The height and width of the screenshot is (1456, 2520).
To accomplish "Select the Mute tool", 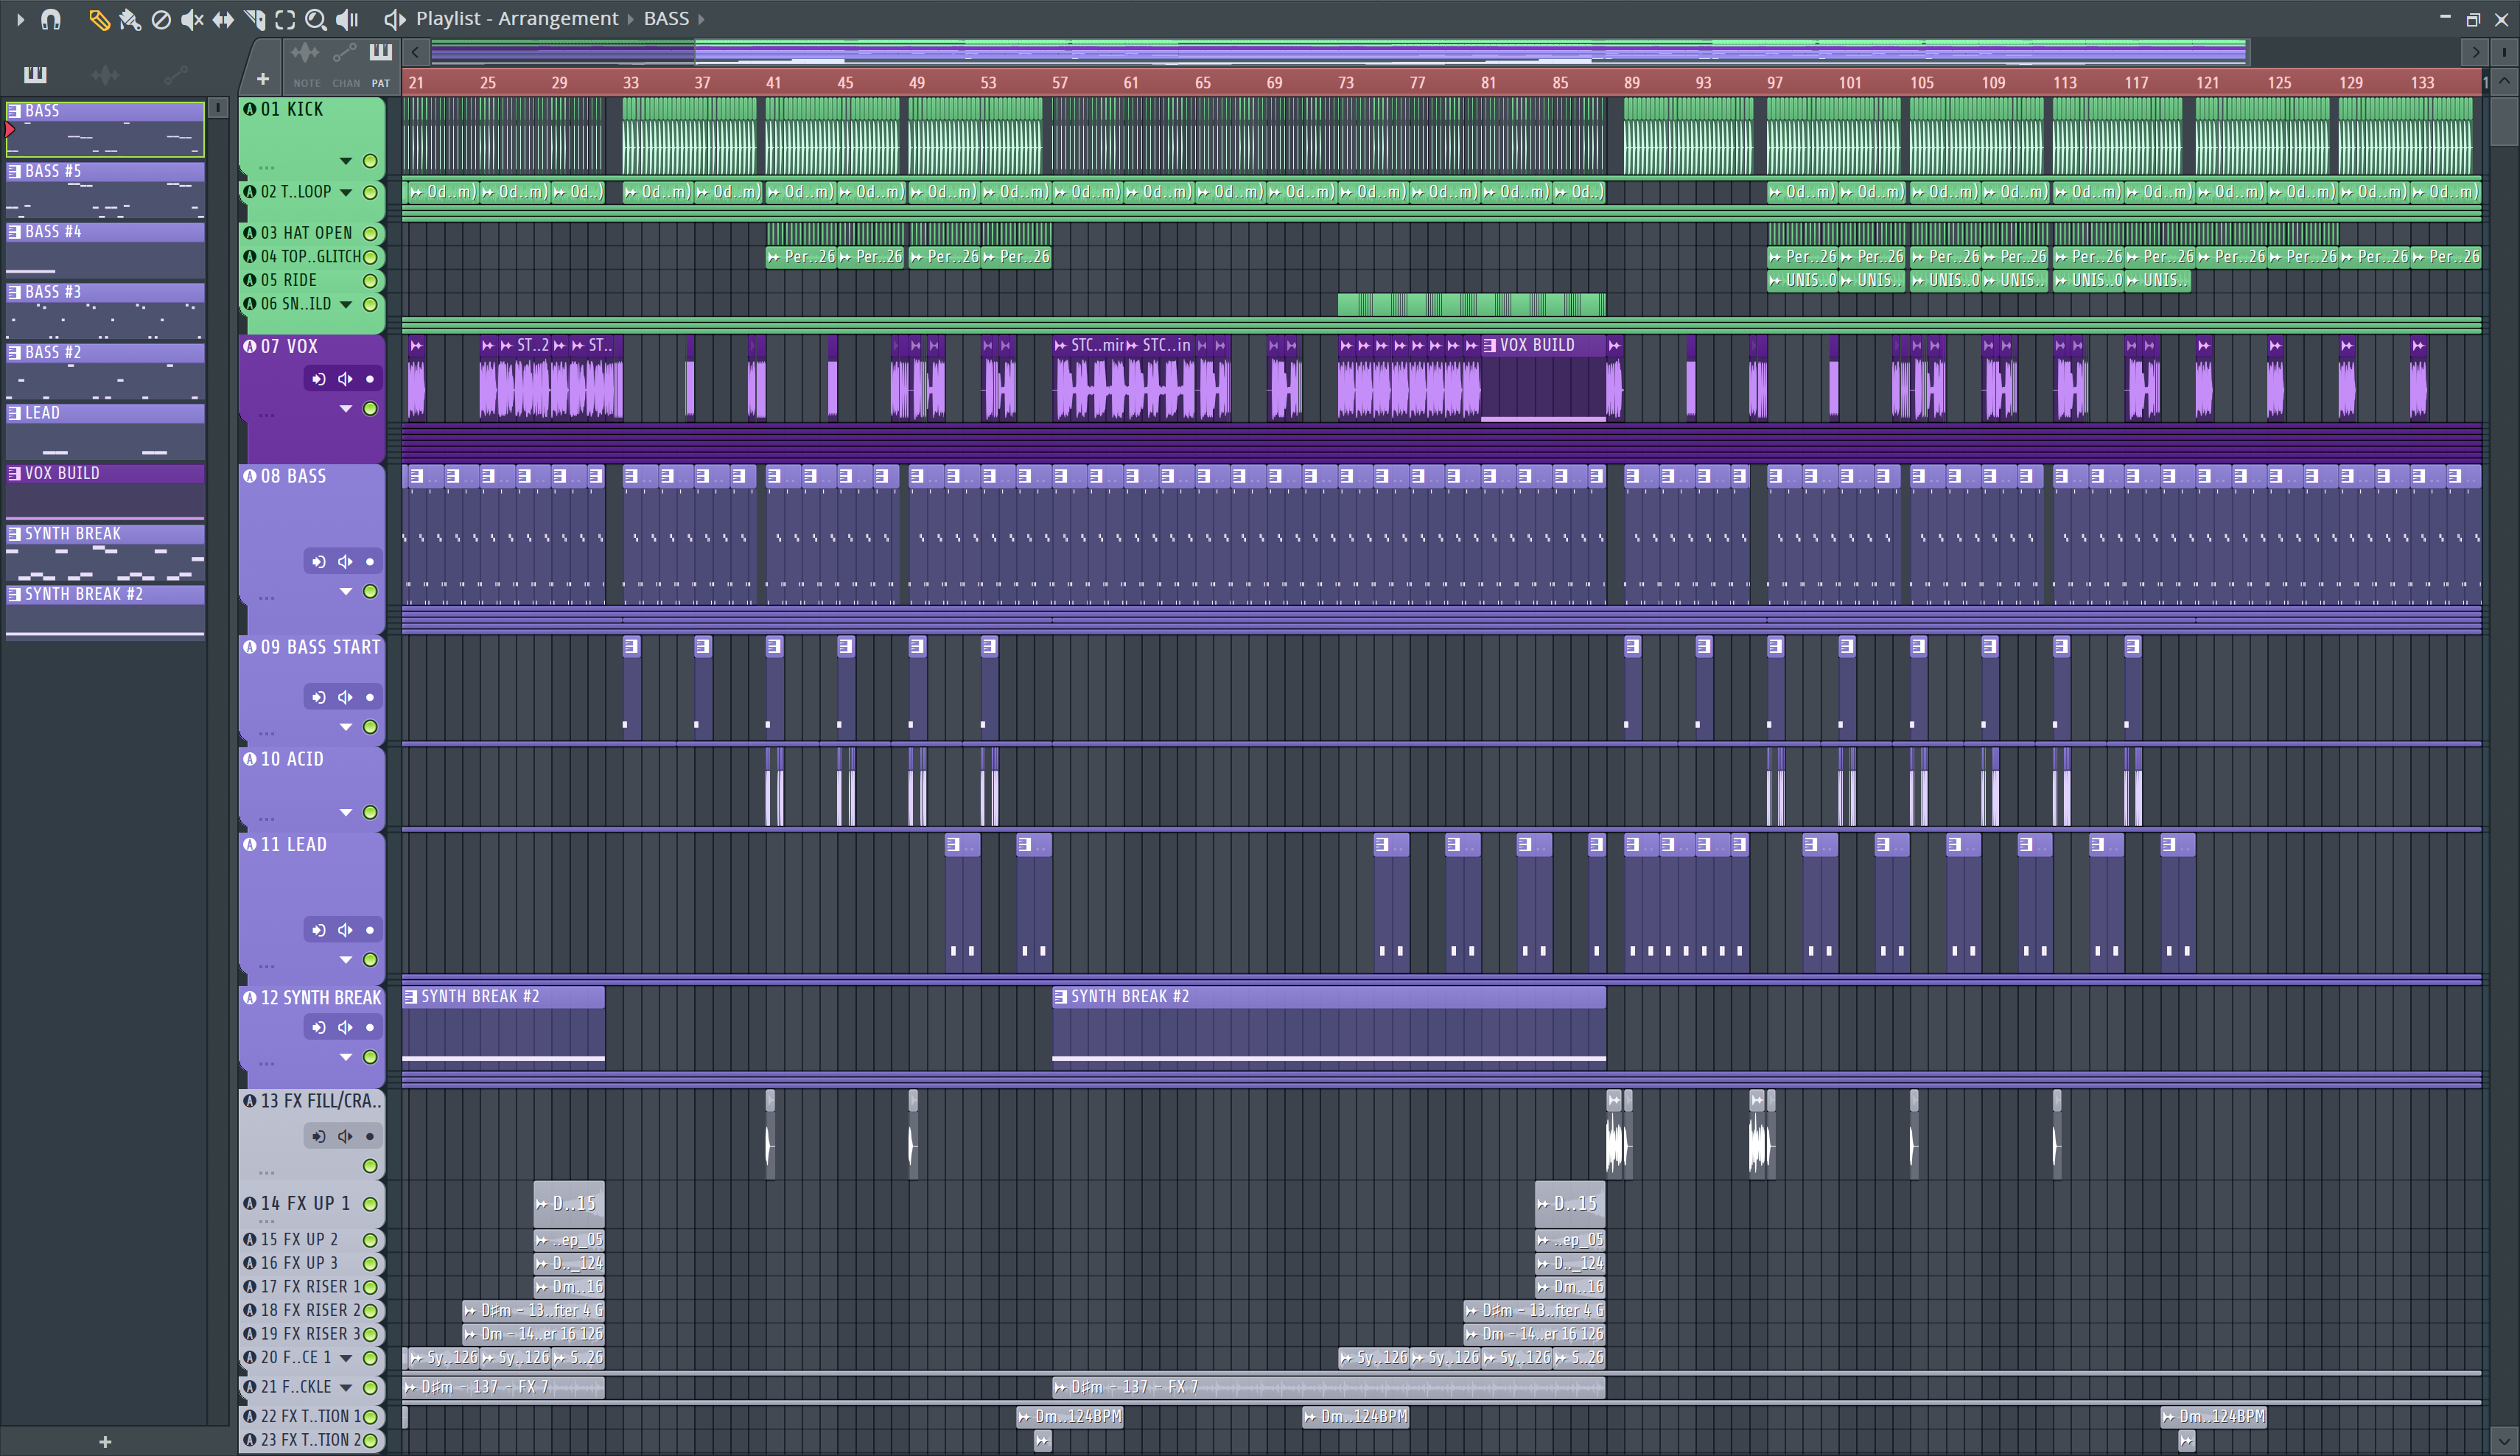I will (191, 19).
